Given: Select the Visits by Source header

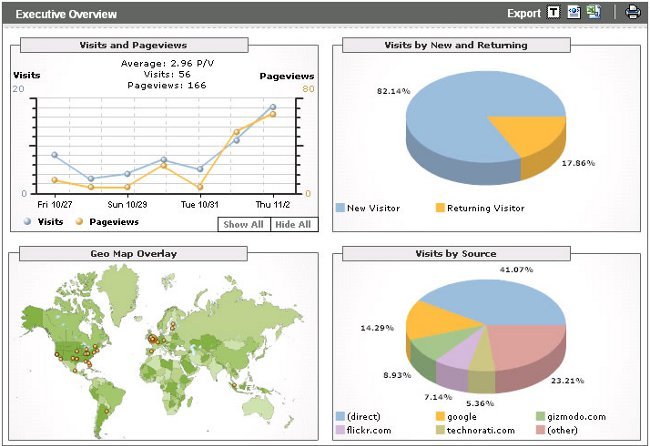Looking at the screenshot, I should (x=456, y=254).
